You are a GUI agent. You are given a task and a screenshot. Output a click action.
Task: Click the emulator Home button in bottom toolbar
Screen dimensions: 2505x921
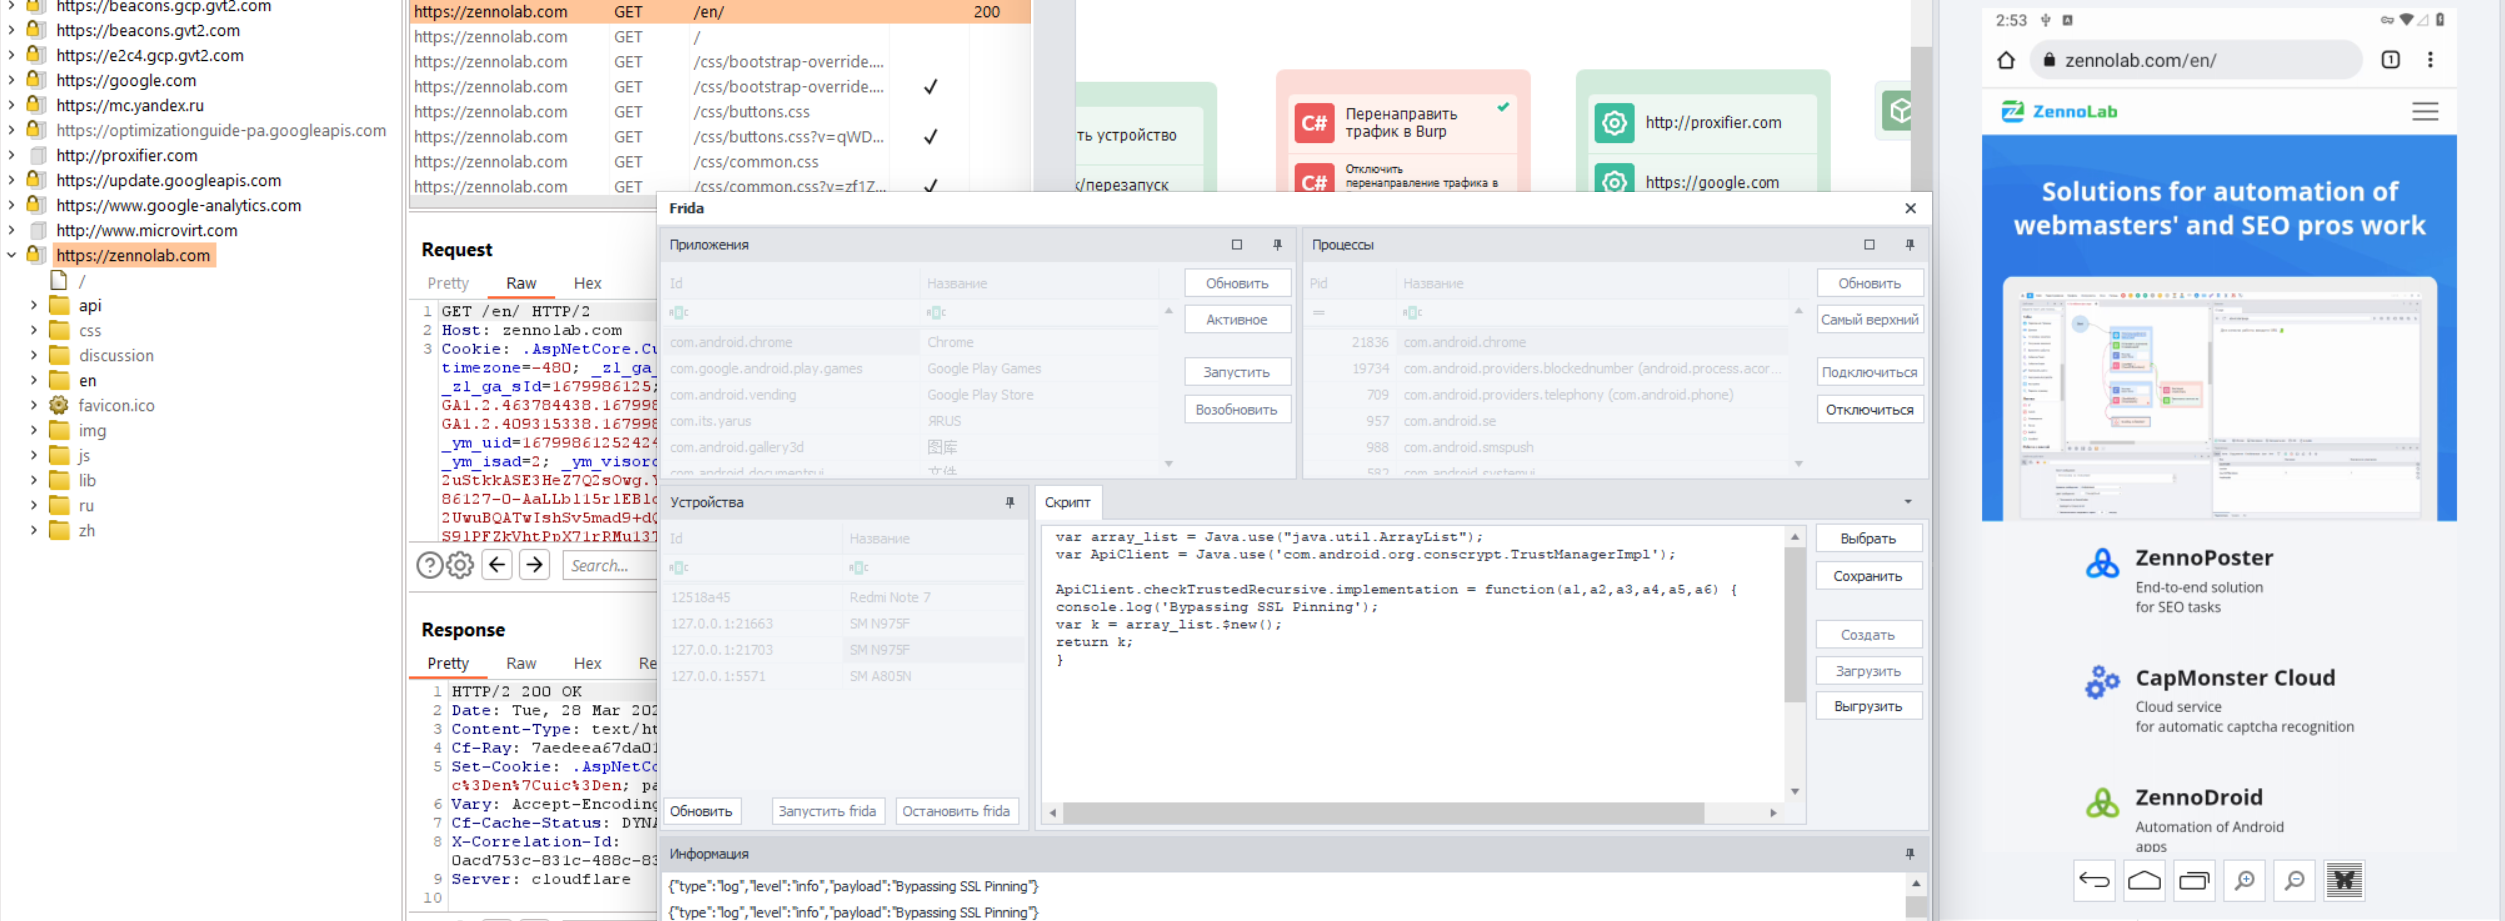point(2144,880)
